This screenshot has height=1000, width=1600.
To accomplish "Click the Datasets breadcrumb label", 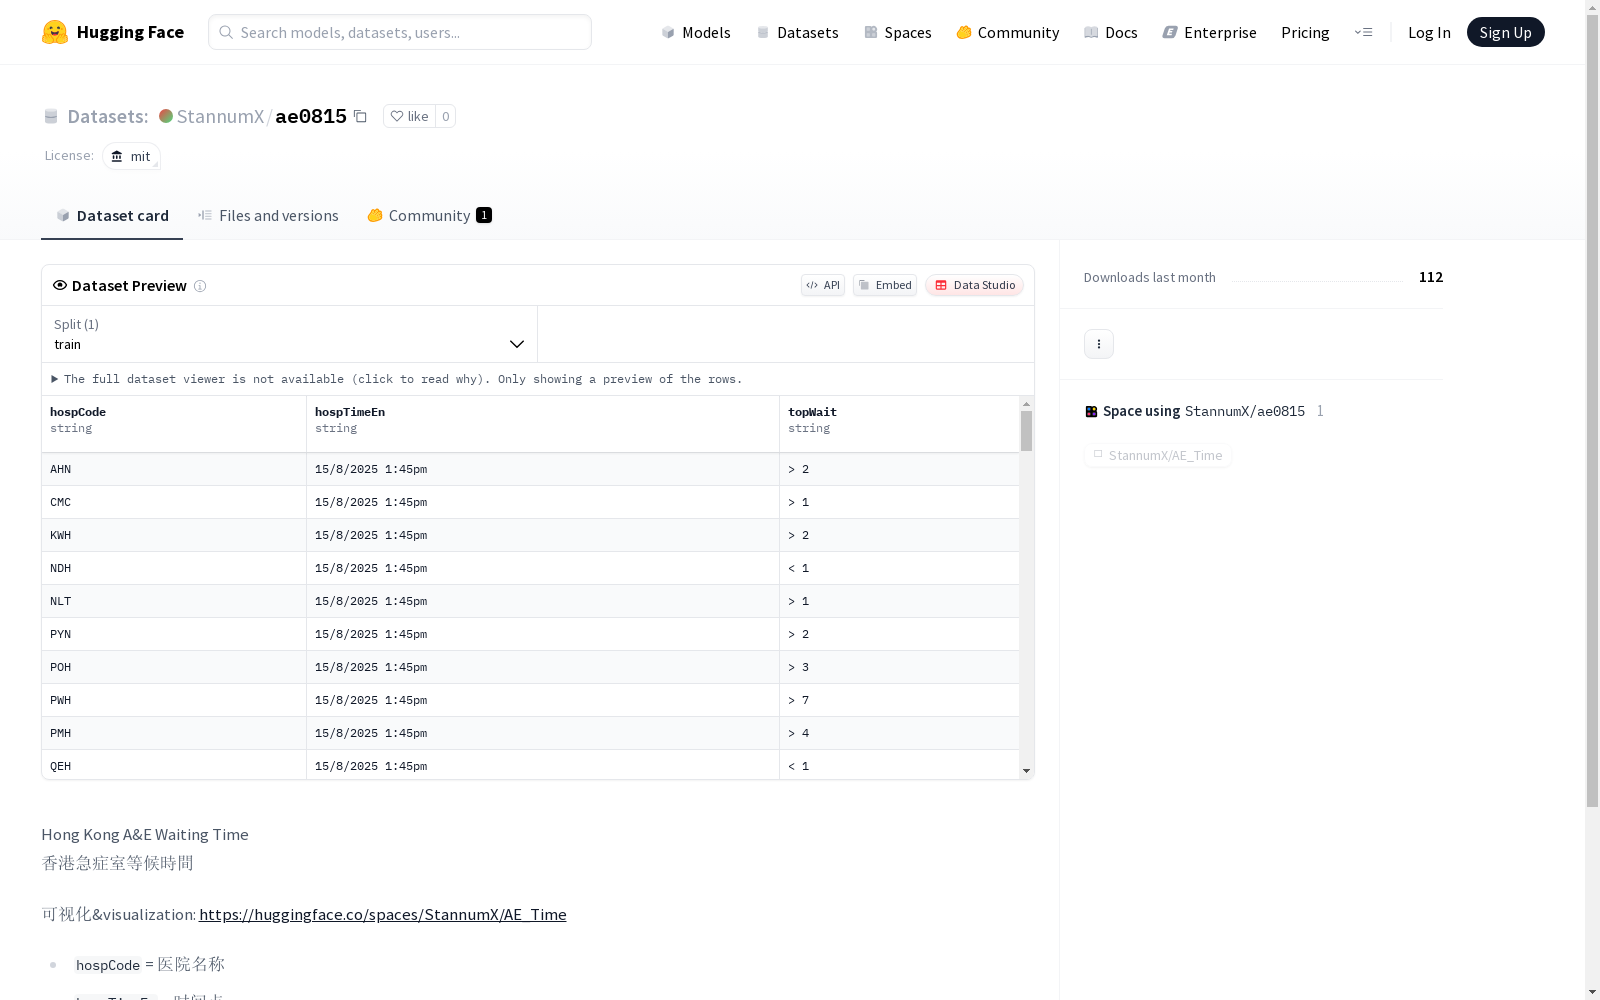I will coord(107,116).
